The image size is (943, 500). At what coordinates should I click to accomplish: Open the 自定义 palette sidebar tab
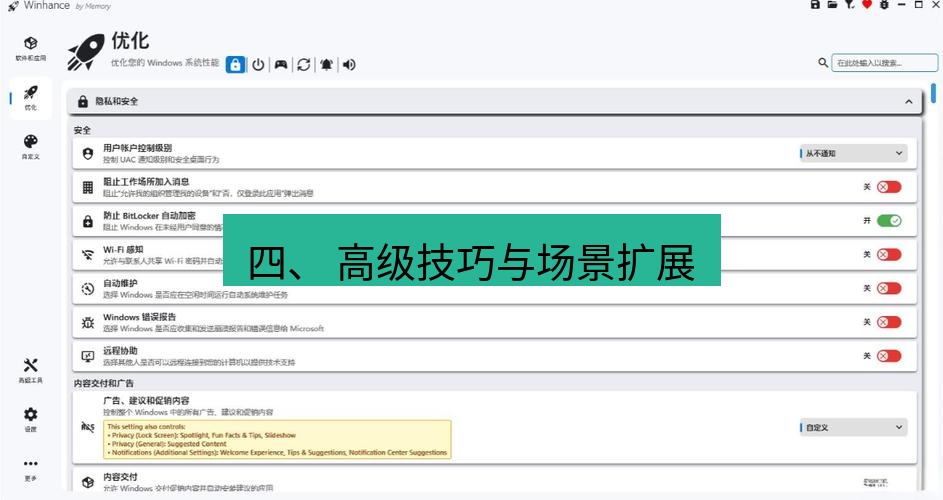point(30,146)
